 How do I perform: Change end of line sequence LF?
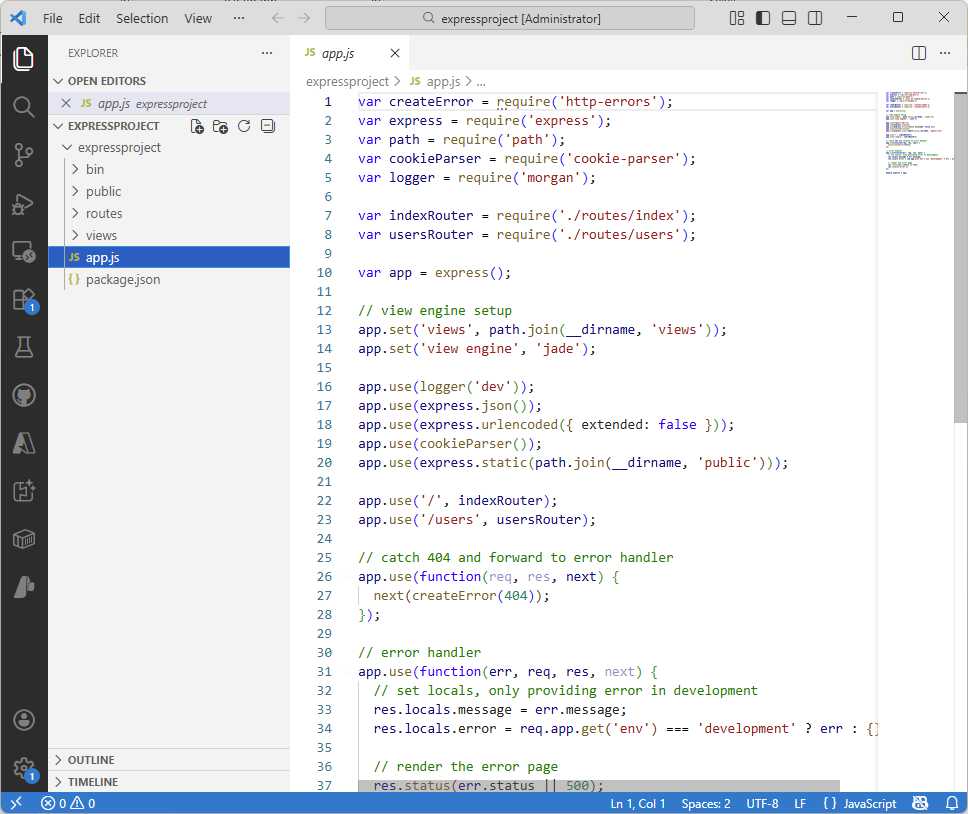tap(800, 803)
